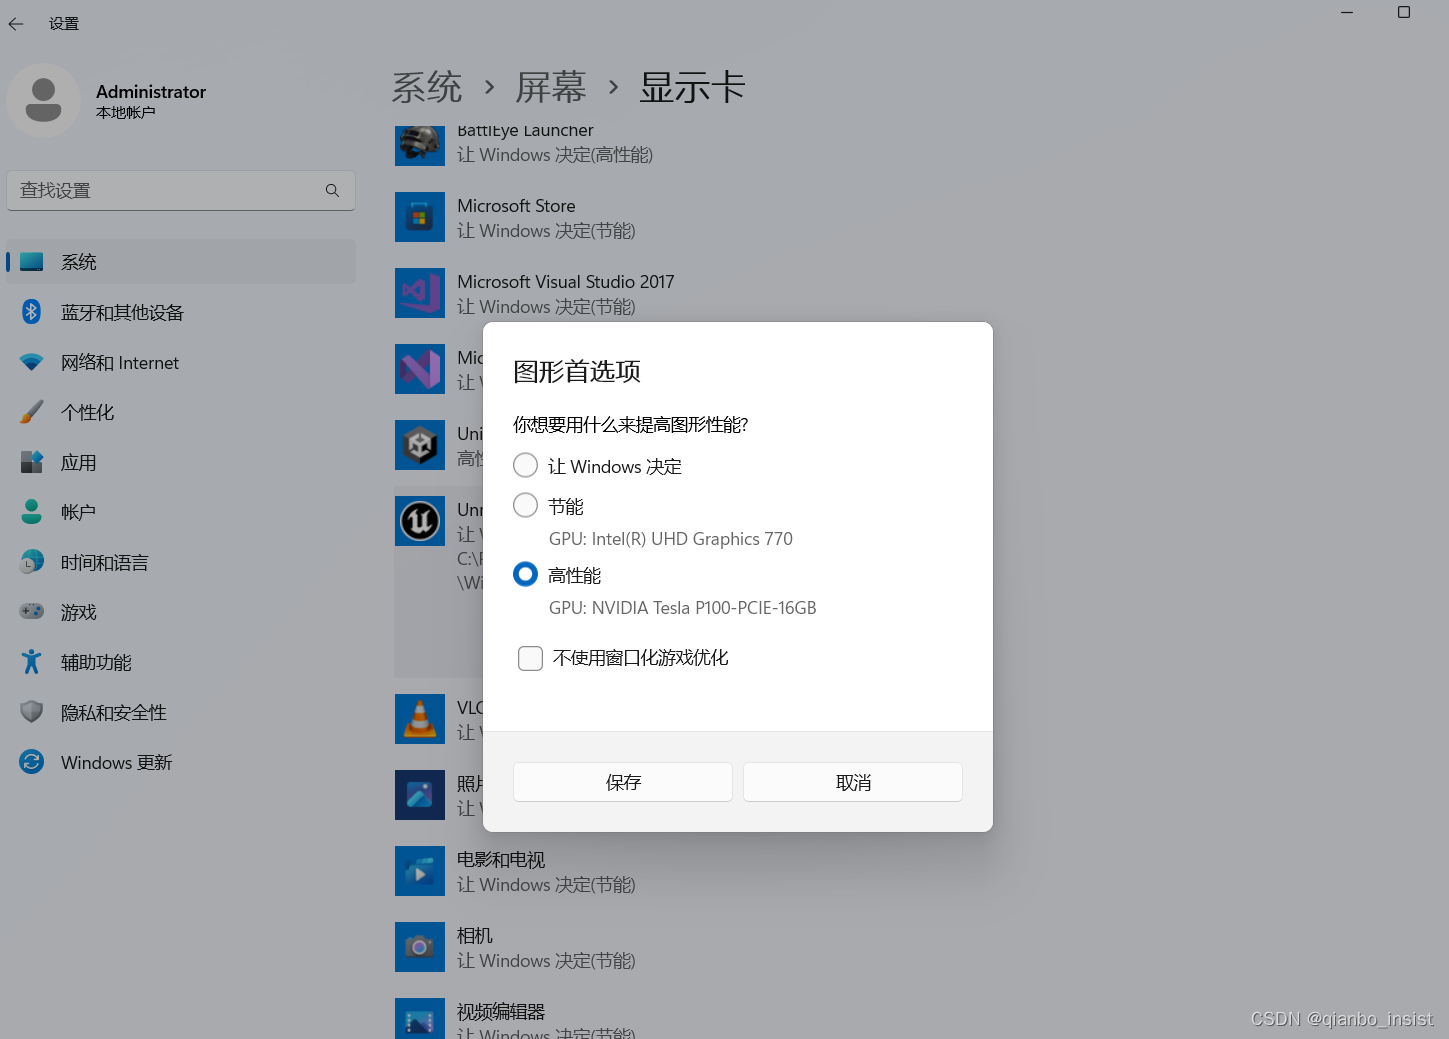Image resolution: width=1449 pixels, height=1039 pixels.
Task: Focus the 查找设置 search field
Action: tap(181, 190)
